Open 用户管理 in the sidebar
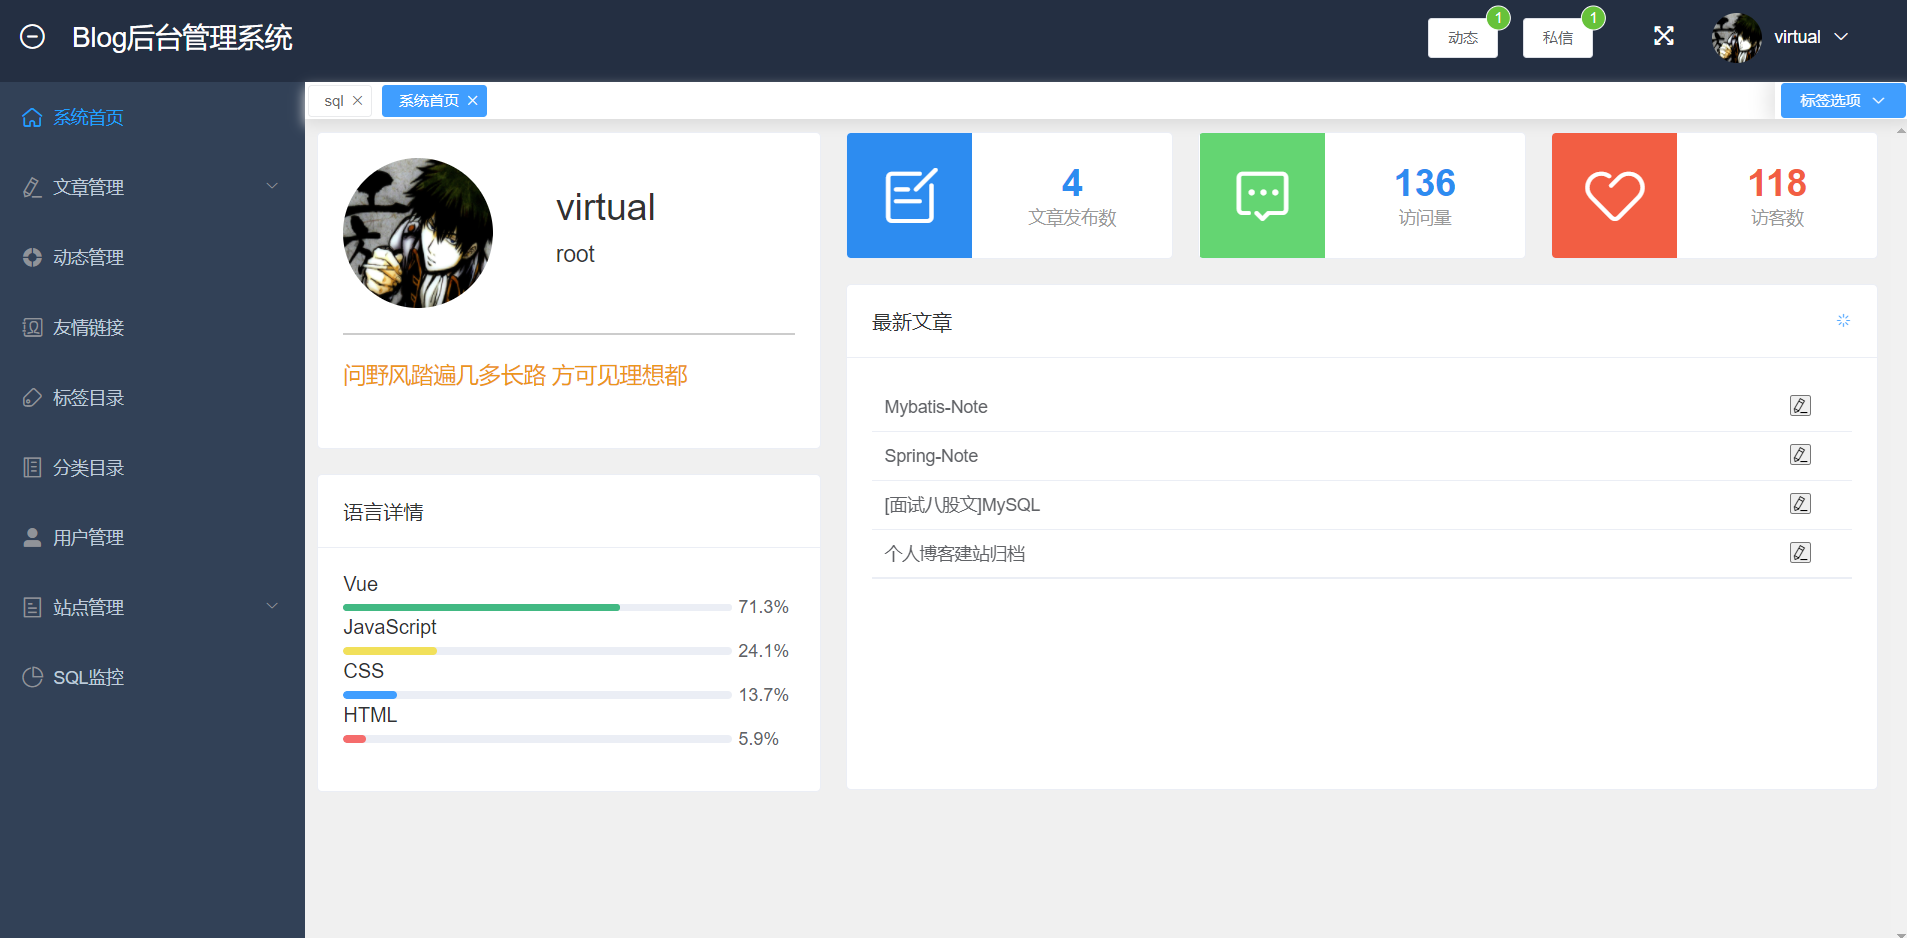 (152, 538)
